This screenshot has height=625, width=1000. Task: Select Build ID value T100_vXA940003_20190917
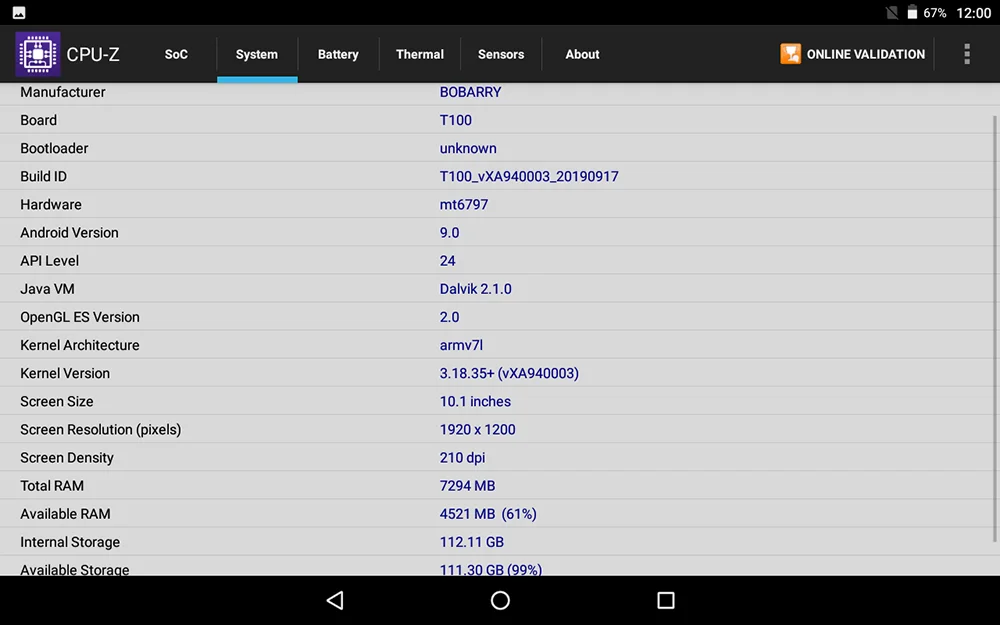pos(529,177)
